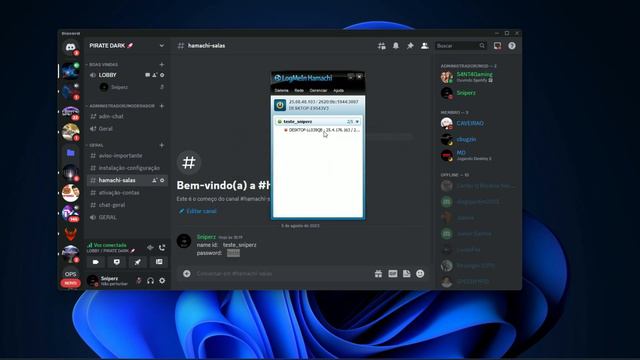Select DESKTOP peer row in Hamachi

pos(322,130)
